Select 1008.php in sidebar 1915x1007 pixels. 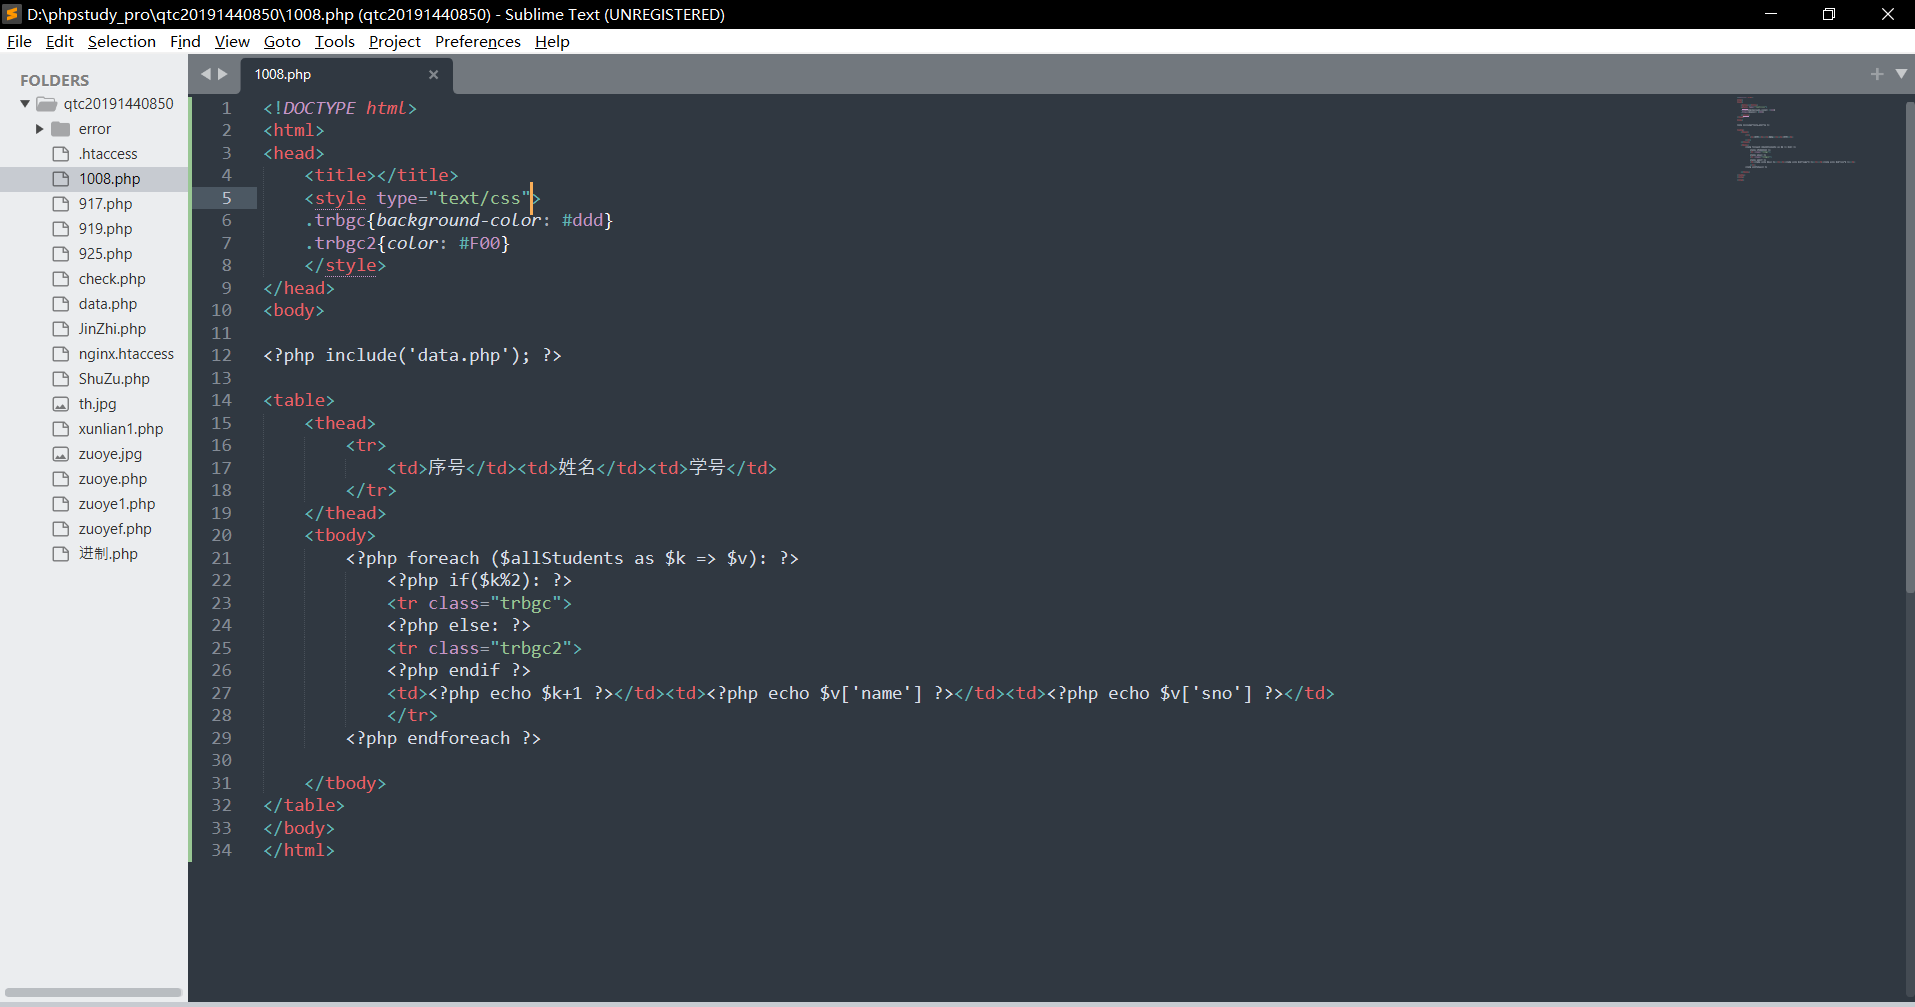(110, 179)
